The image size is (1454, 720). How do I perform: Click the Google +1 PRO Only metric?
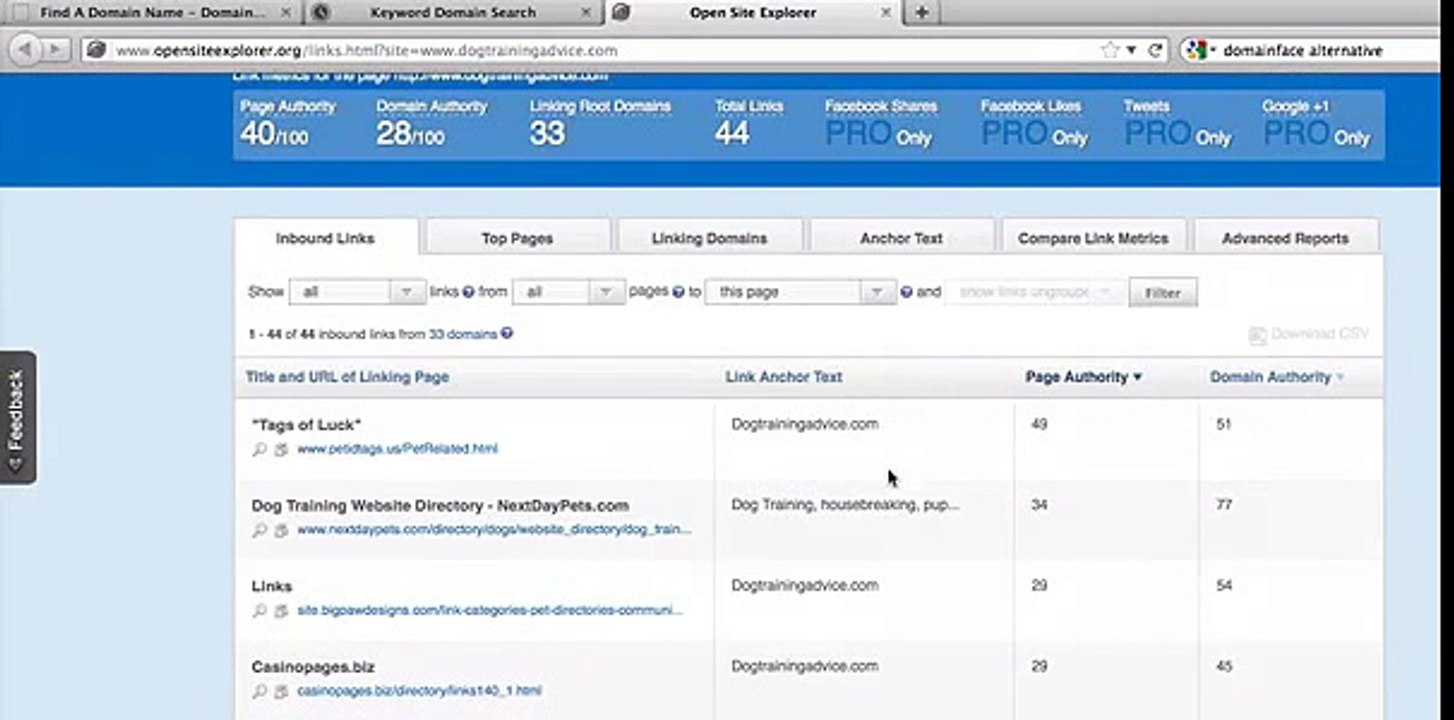[x=1316, y=124]
